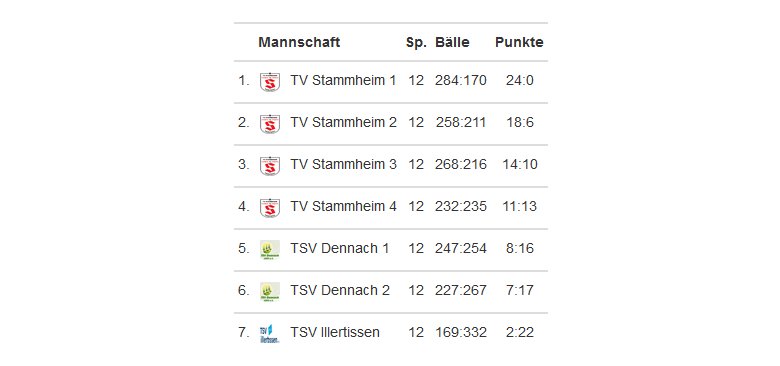Open the TV Stammheim 3 team name
780x366 pixels.
[343, 165]
